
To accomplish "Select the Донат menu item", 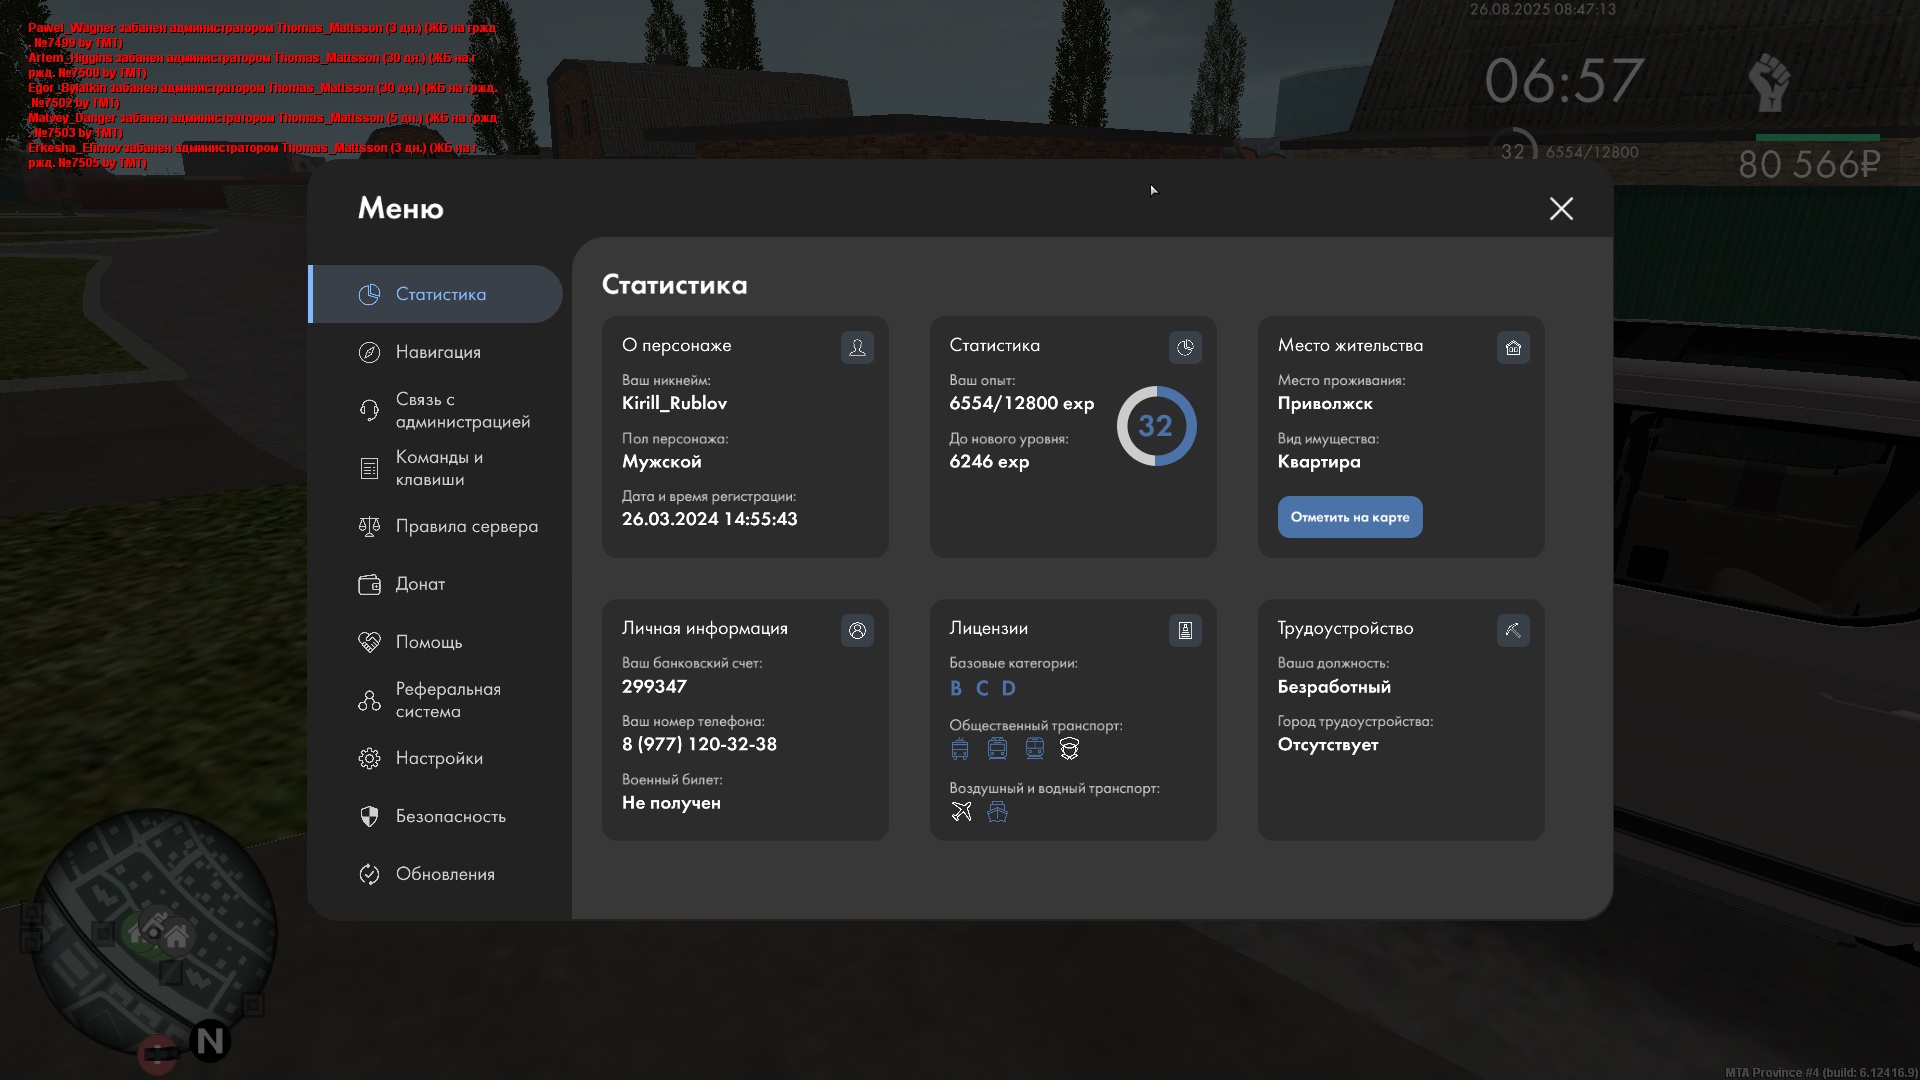I will pyautogui.click(x=420, y=584).
